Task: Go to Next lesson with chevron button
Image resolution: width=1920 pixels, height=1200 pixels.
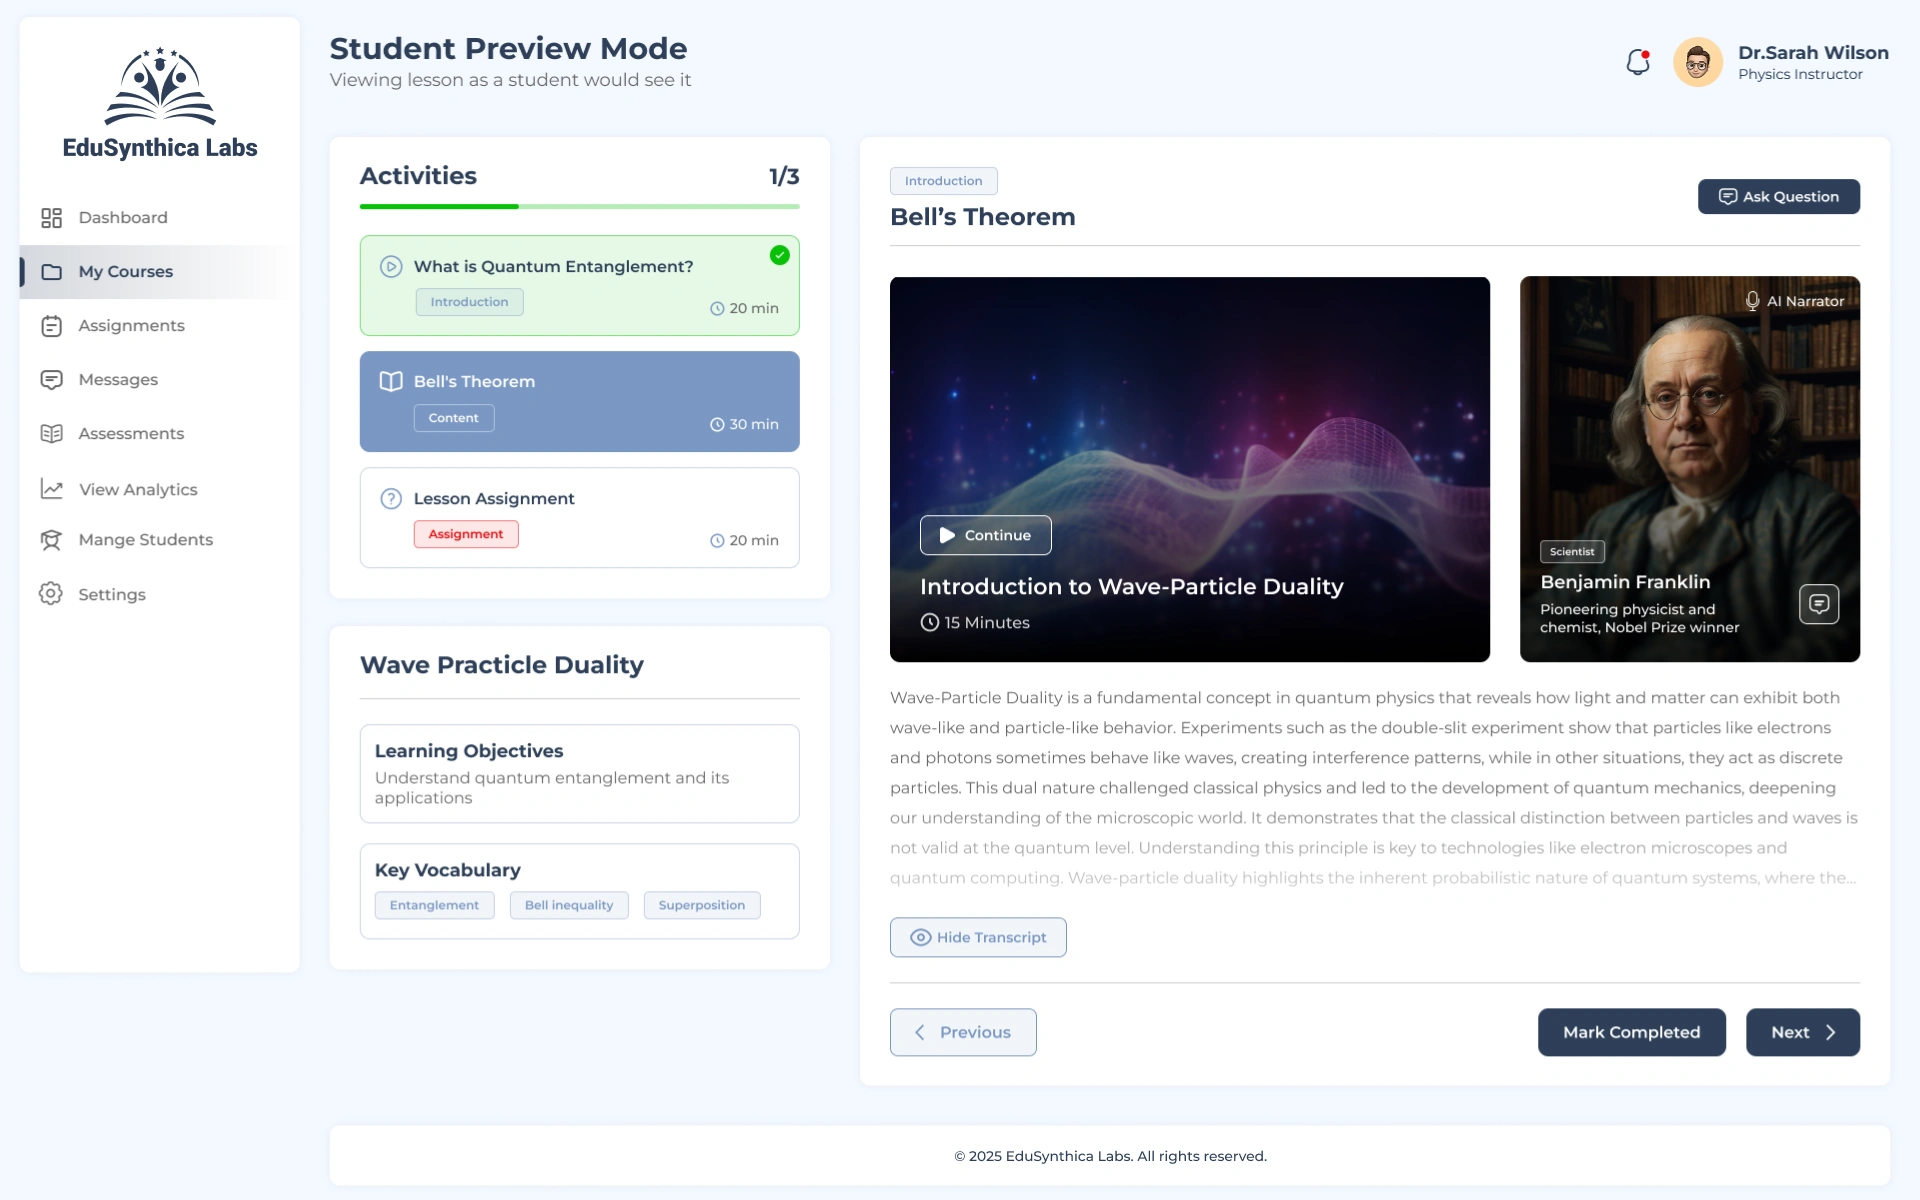Action: point(1802,1032)
